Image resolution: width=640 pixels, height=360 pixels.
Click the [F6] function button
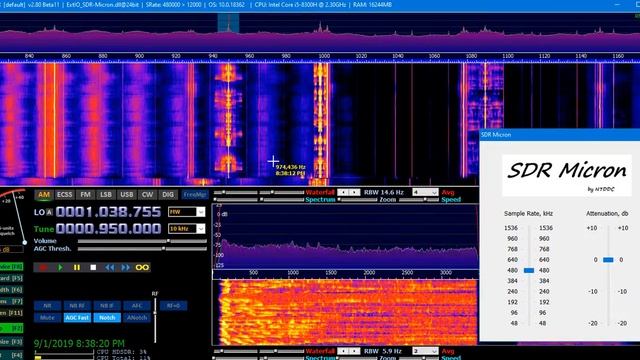pyautogui.click(x=11, y=290)
